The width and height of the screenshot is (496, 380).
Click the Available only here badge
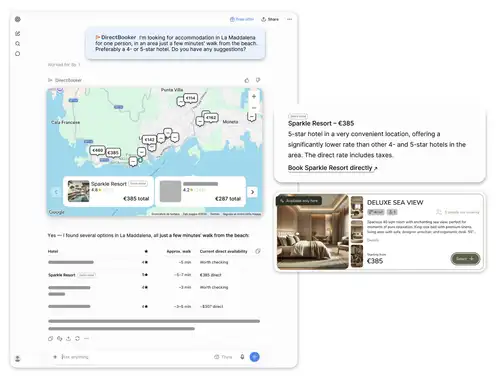click(x=299, y=201)
